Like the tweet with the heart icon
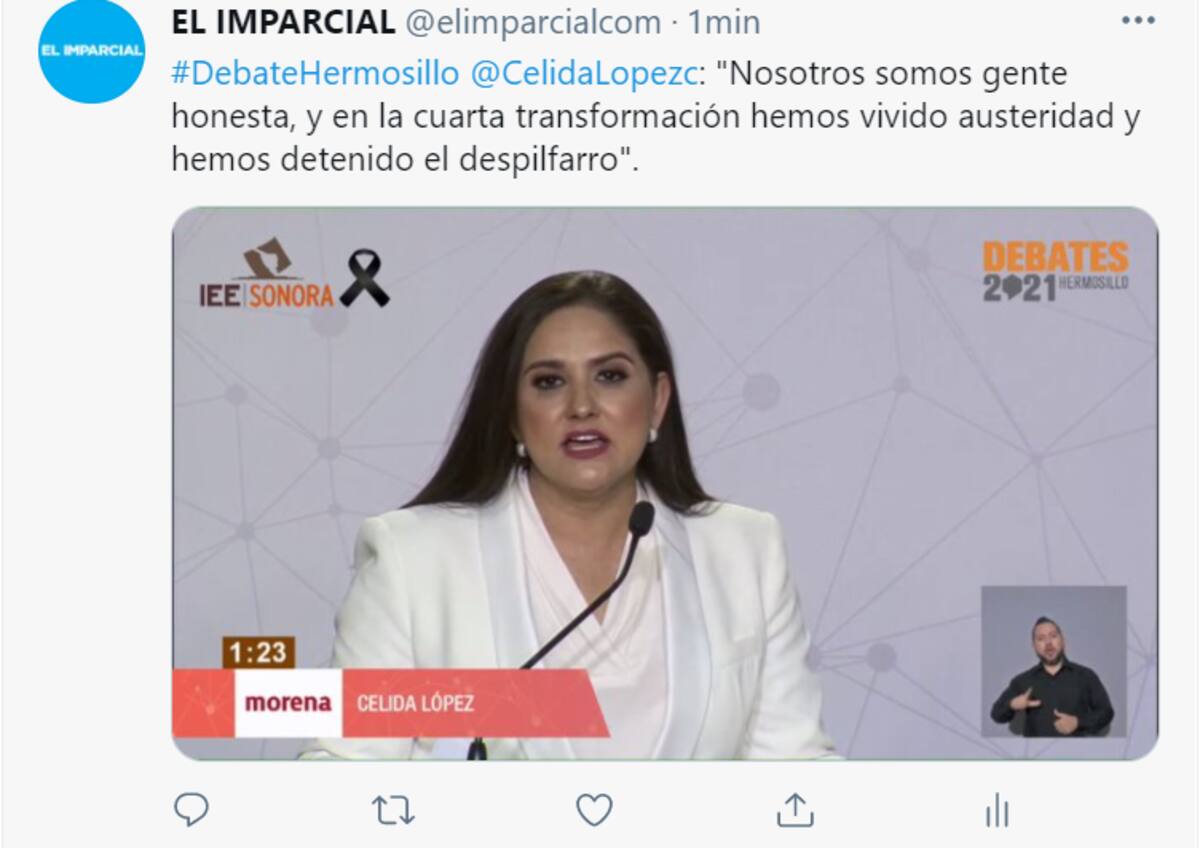1200x848 pixels. (594, 809)
